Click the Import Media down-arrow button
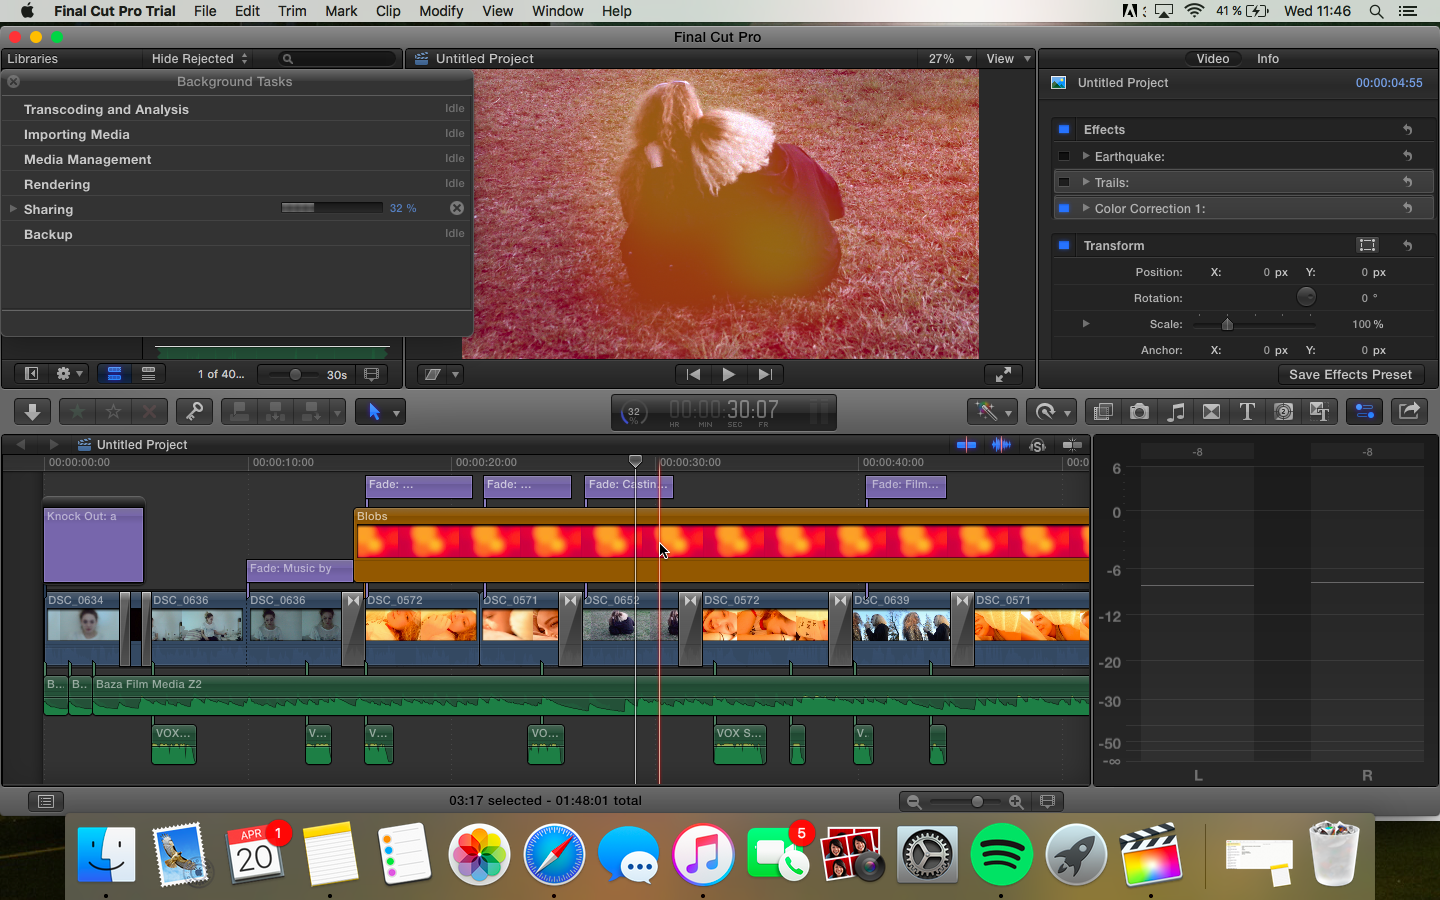 click(x=32, y=412)
